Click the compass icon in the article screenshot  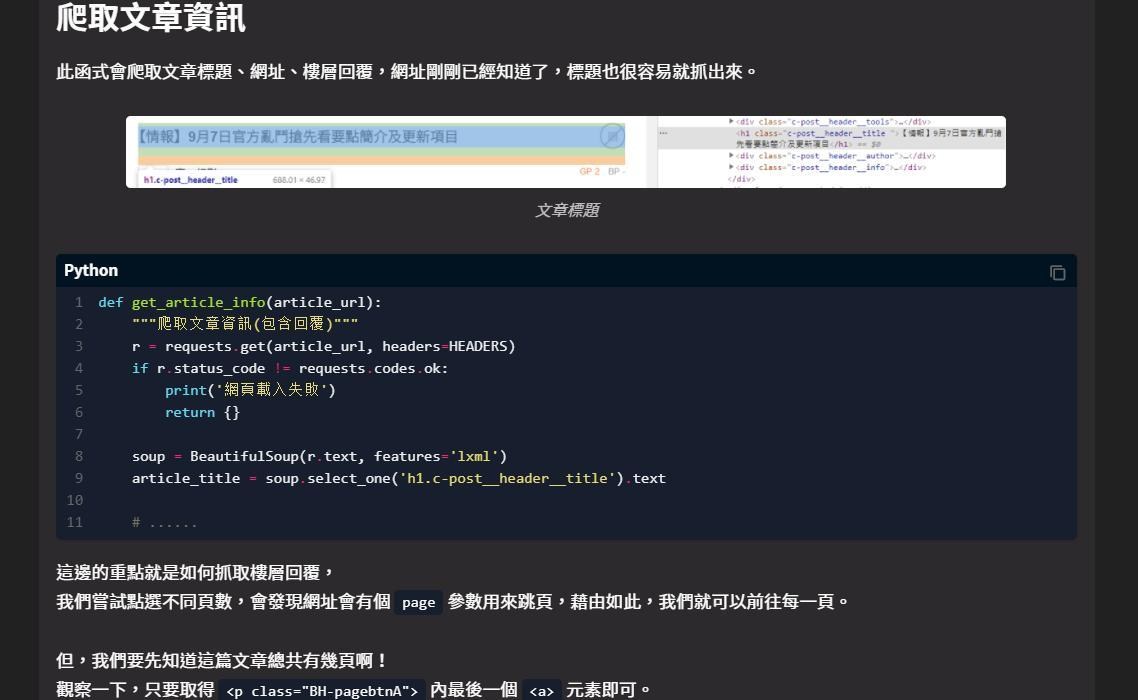click(x=611, y=137)
